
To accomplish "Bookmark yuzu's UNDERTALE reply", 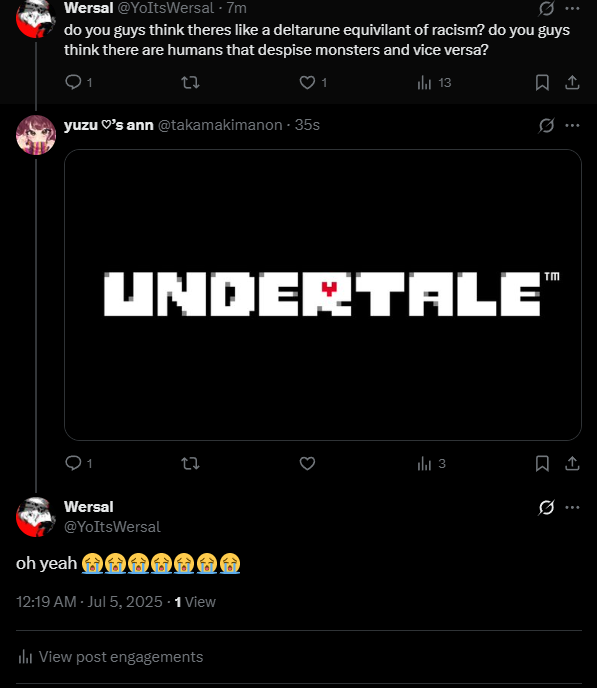I will (542, 463).
